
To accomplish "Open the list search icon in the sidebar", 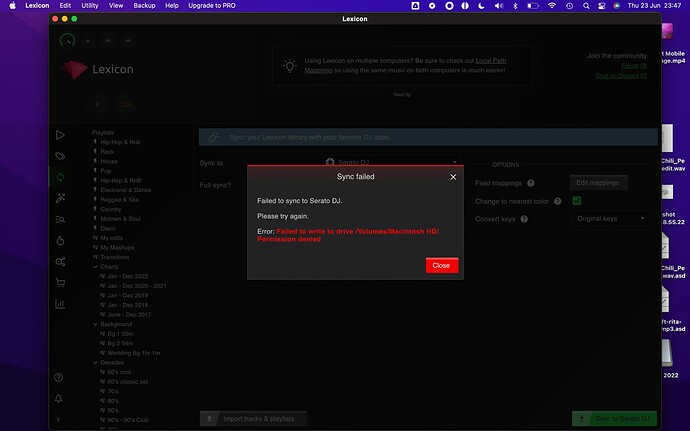I will point(60,219).
